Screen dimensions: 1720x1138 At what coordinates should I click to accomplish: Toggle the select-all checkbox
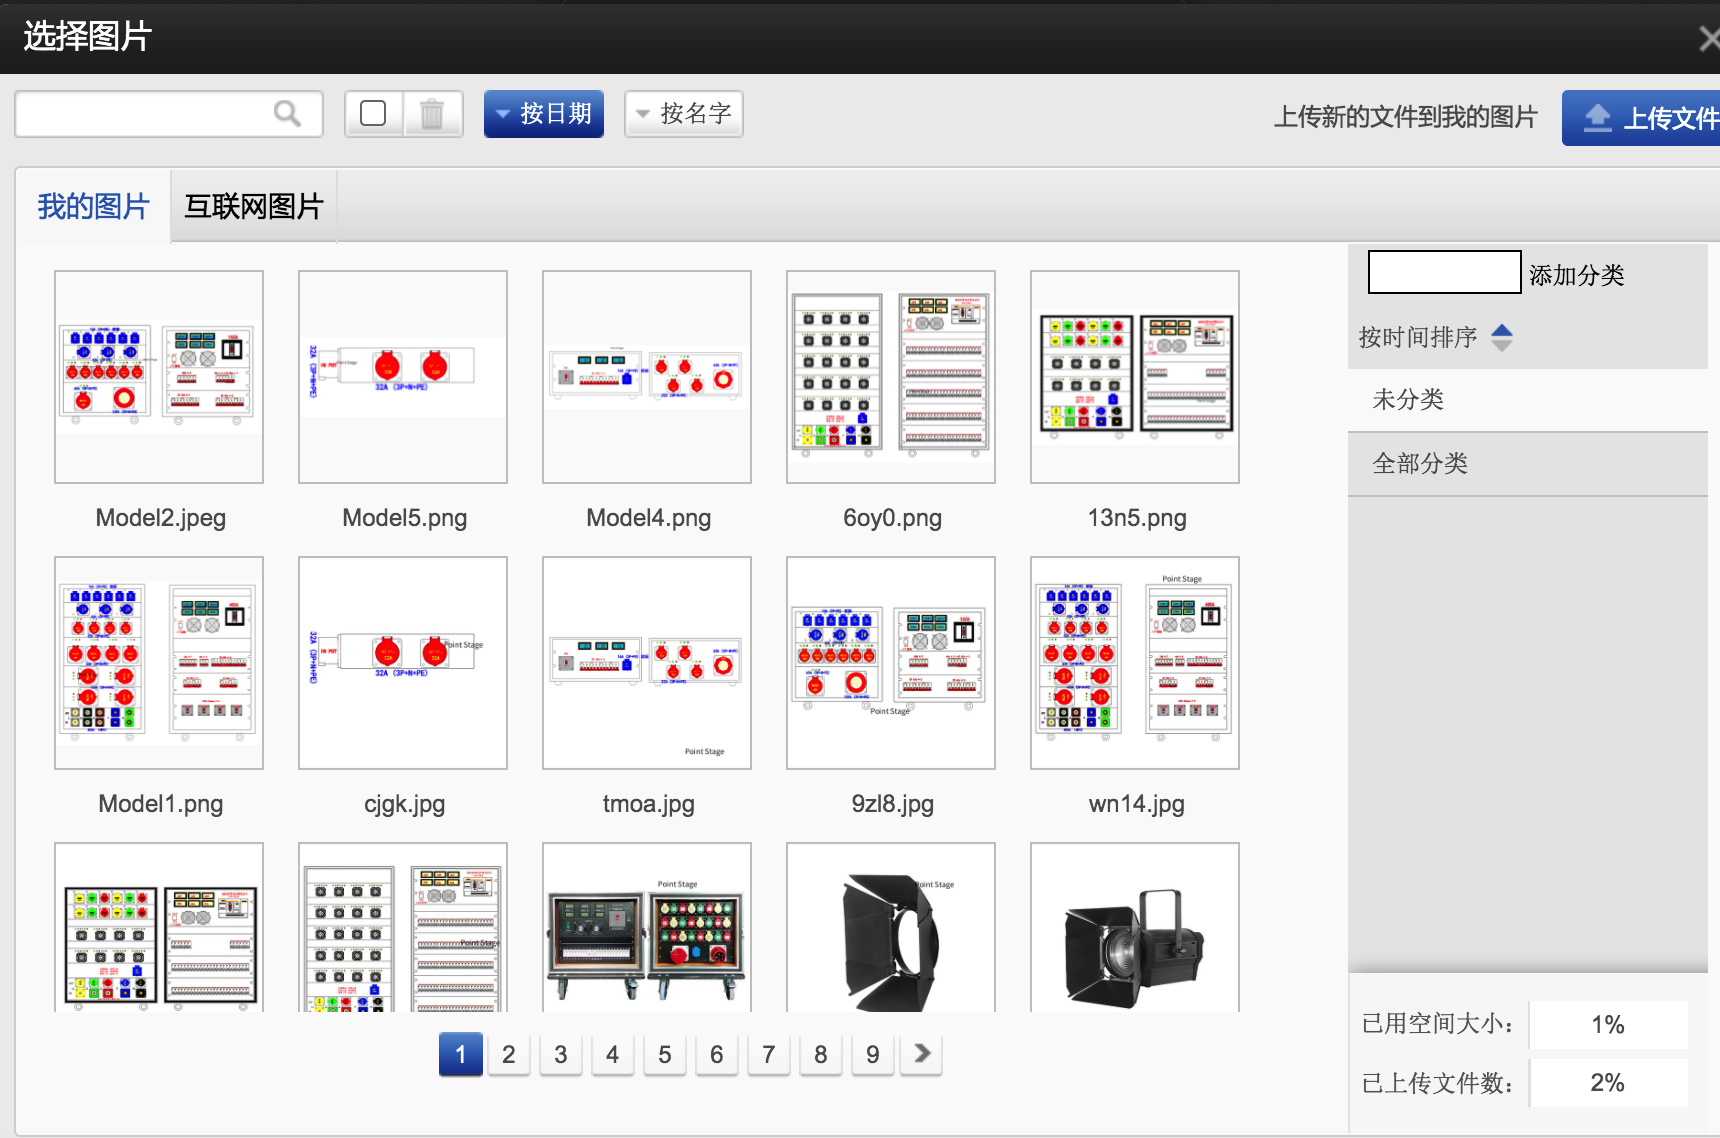[x=373, y=114]
